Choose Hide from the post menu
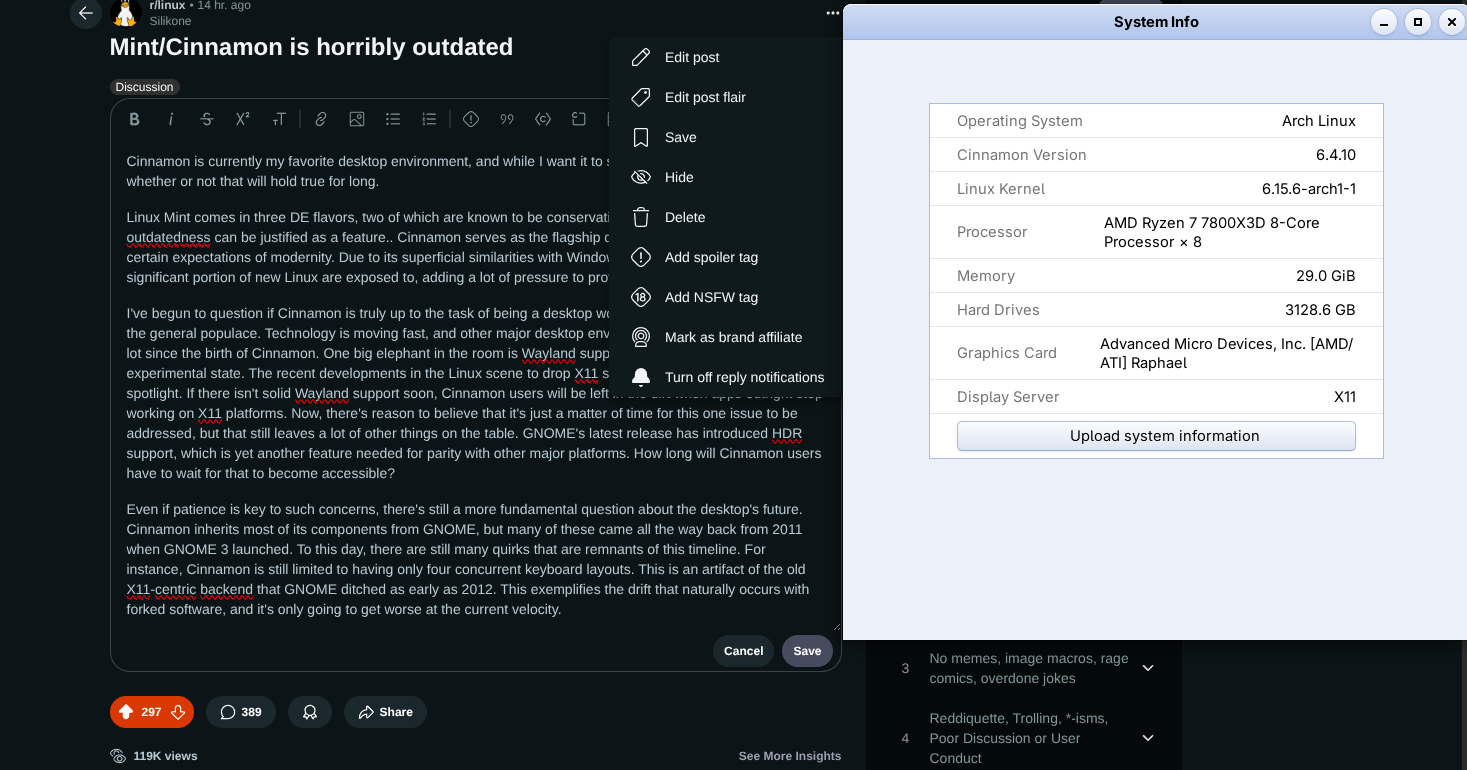 pos(725,177)
